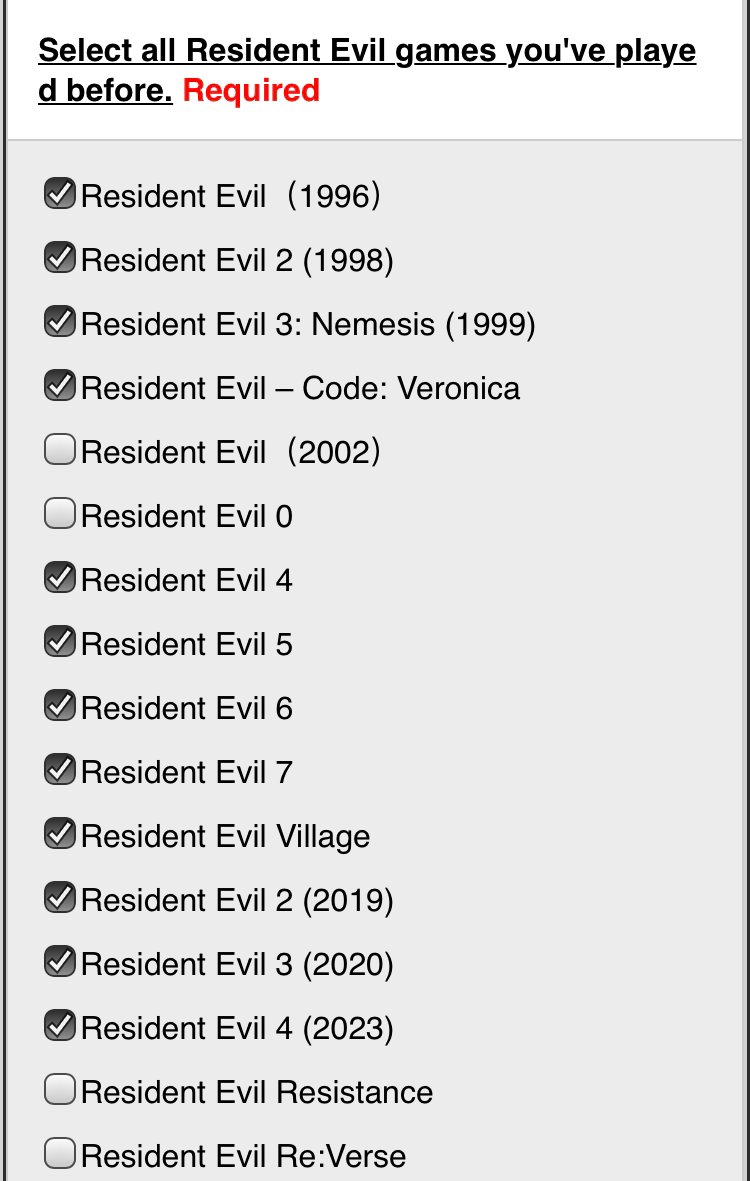Deselect Resident Evil Village
The height and width of the screenshot is (1181, 750).
click(x=59, y=834)
